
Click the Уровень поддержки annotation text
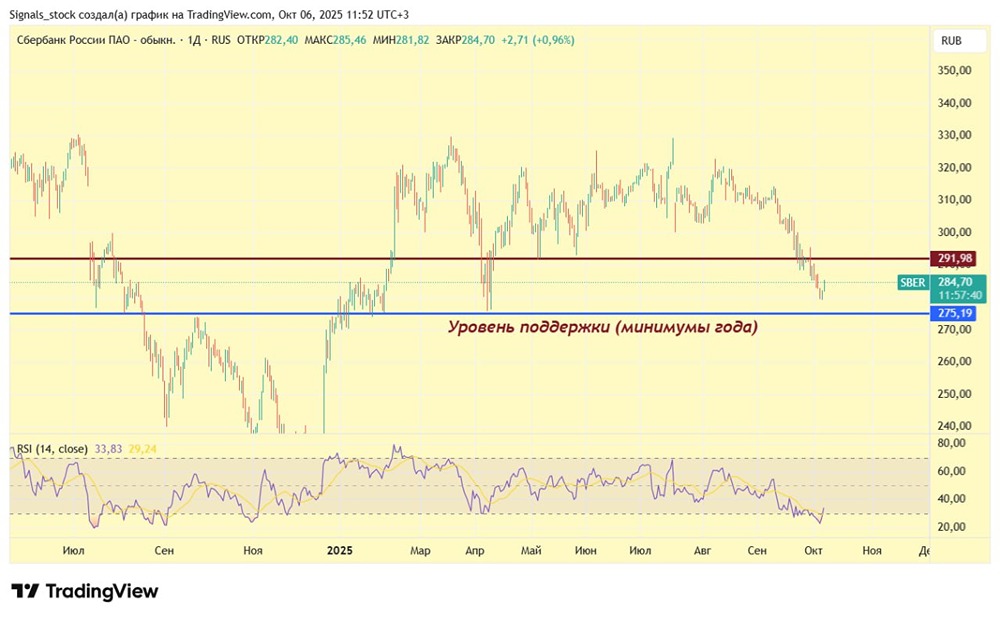click(602, 327)
